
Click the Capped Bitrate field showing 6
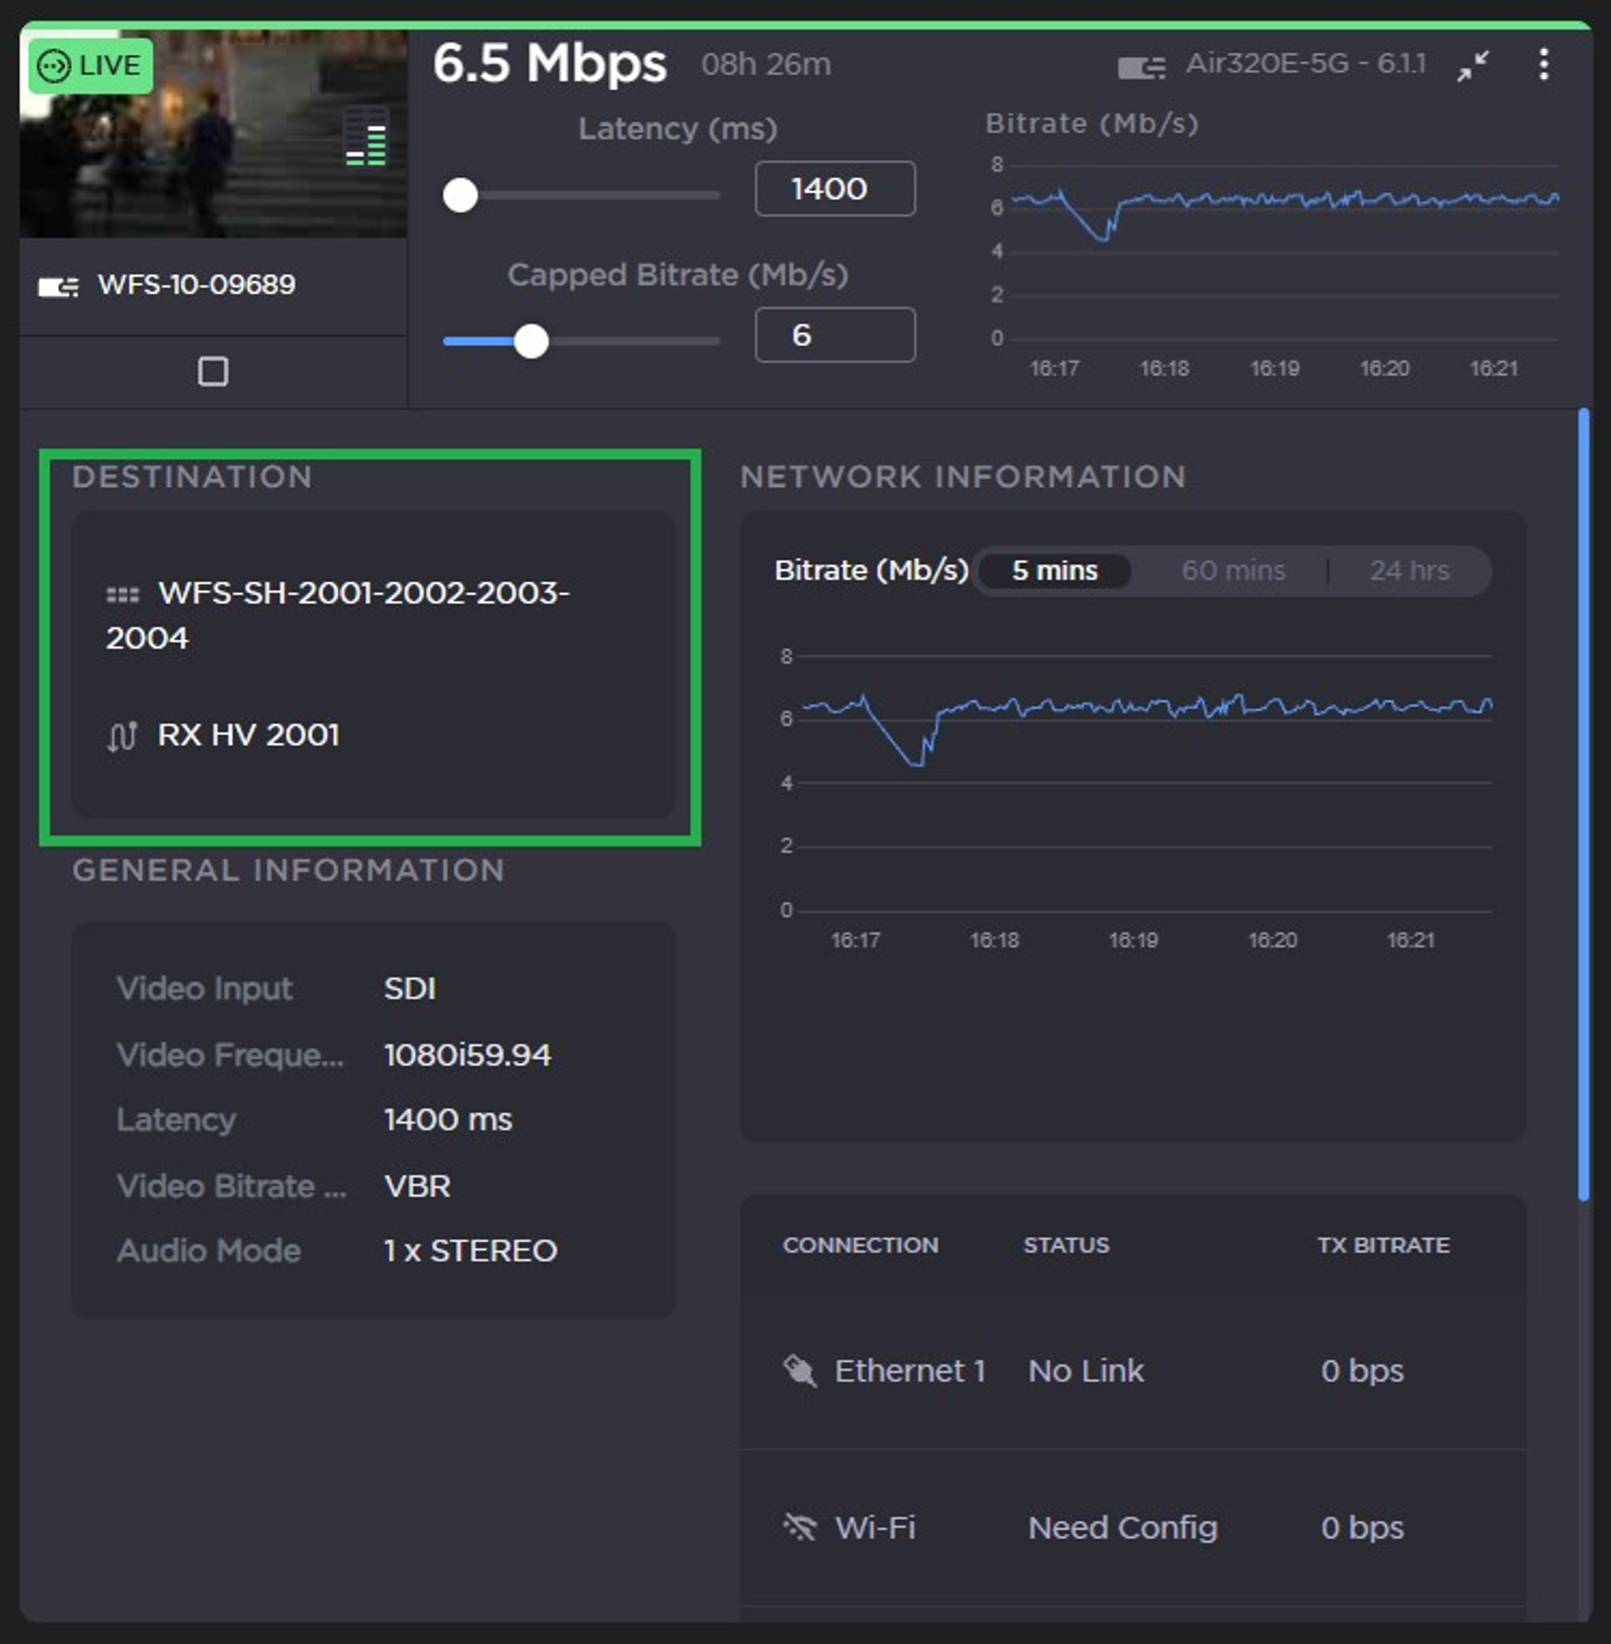point(834,335)
